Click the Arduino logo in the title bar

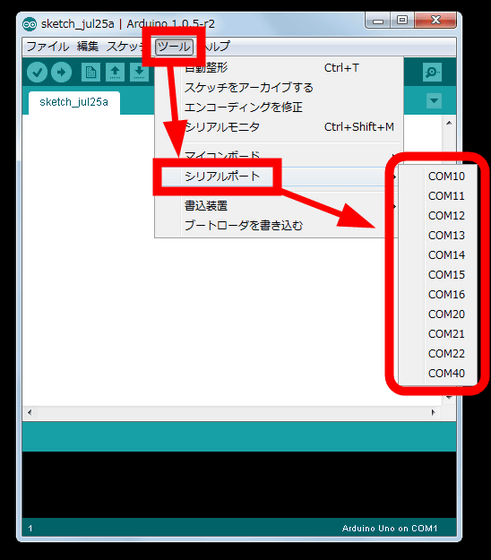pyautogui.click(x=29, y=24)
